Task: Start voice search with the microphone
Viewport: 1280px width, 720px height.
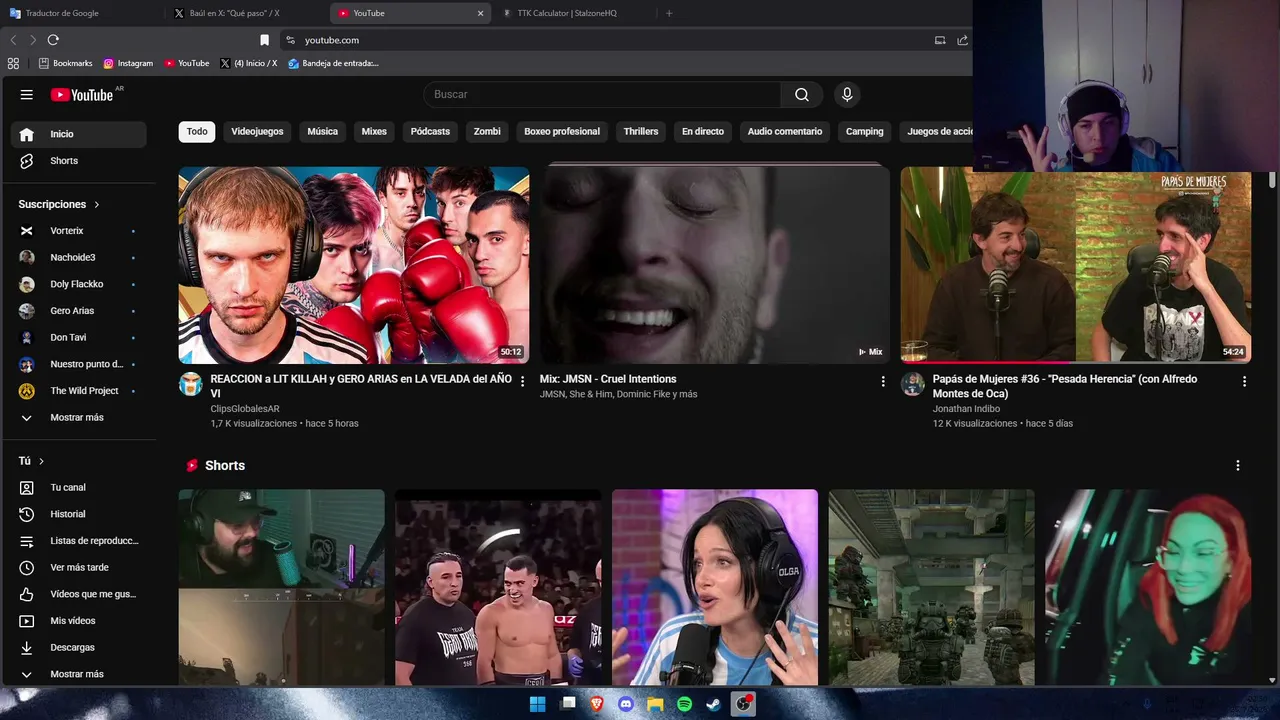Action: pyautogui.click(x=847, y=95)
